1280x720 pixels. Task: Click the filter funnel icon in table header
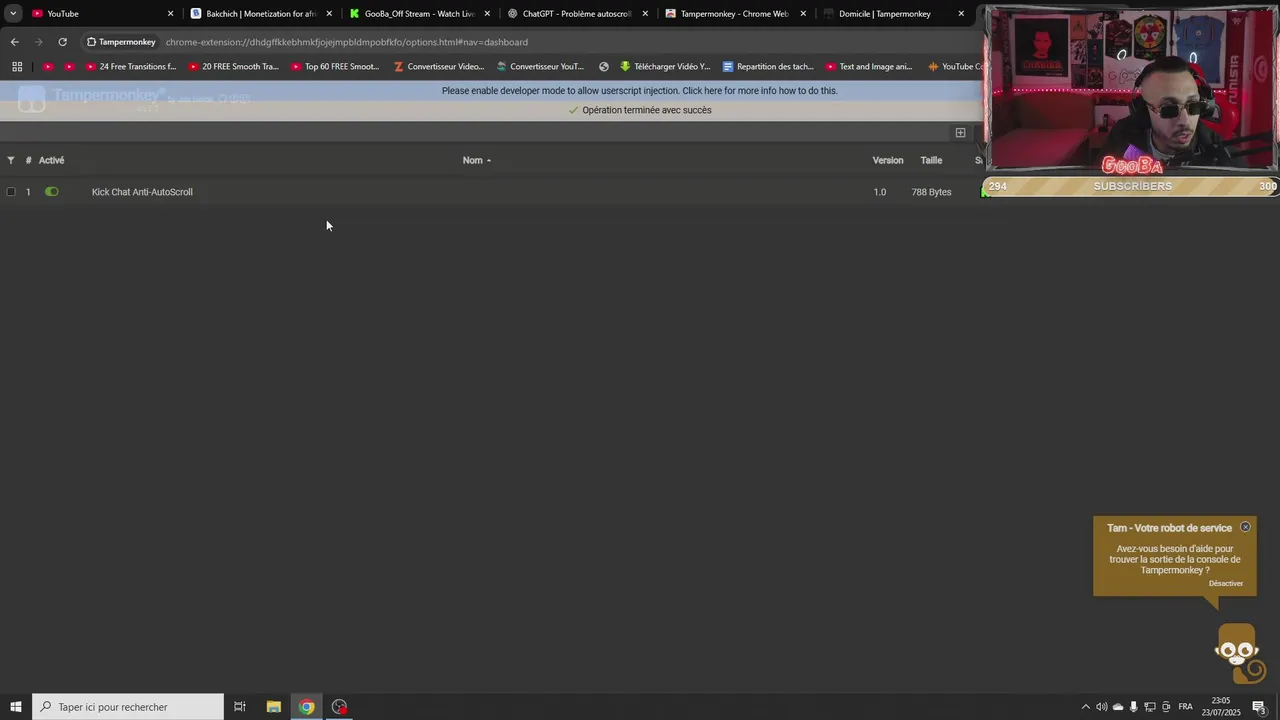pos(11,160)
